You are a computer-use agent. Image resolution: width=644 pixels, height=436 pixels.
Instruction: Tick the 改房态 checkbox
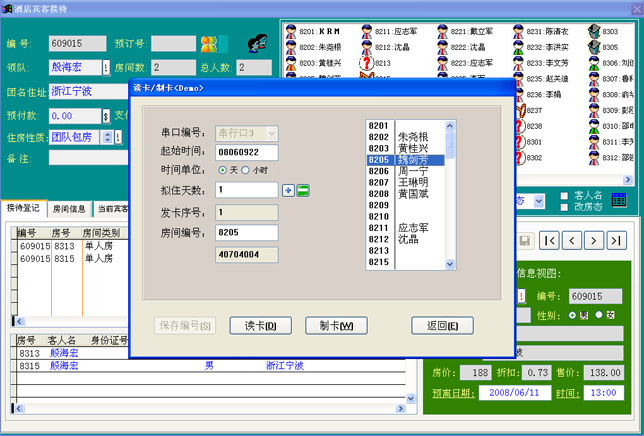pyautogui.click(x=566, y=206)
